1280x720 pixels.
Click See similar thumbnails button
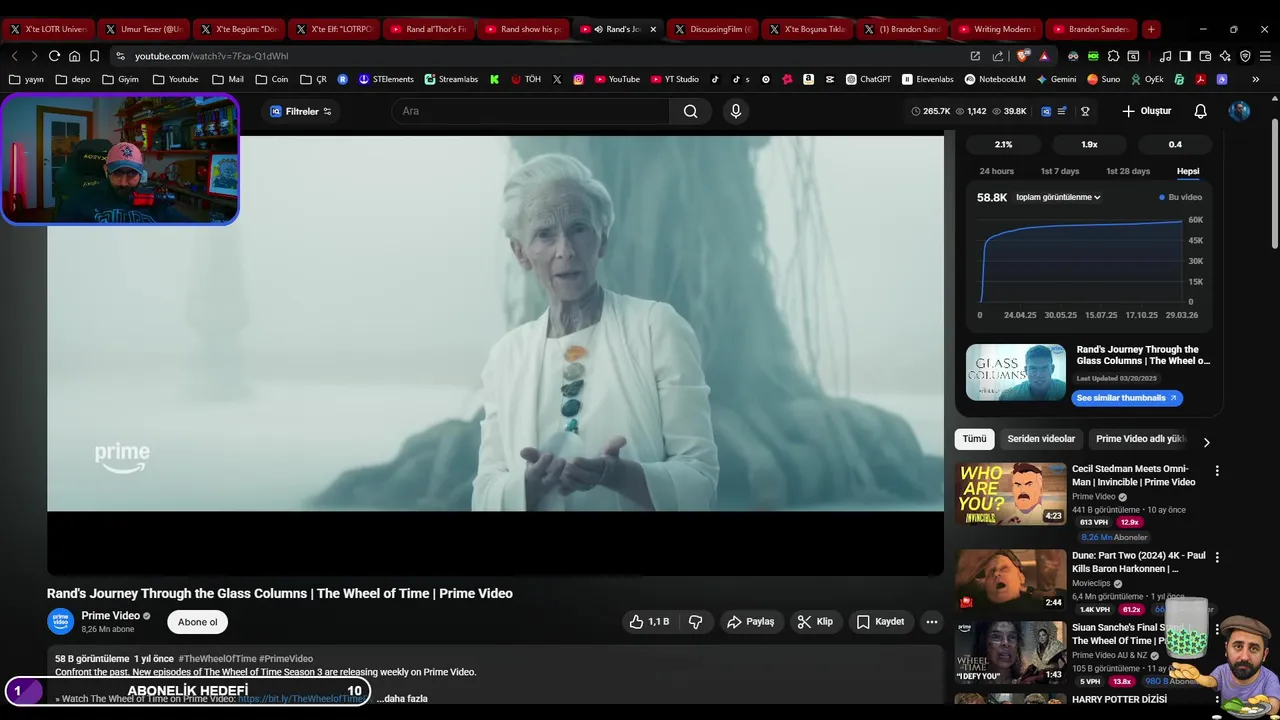[1127, 398]
